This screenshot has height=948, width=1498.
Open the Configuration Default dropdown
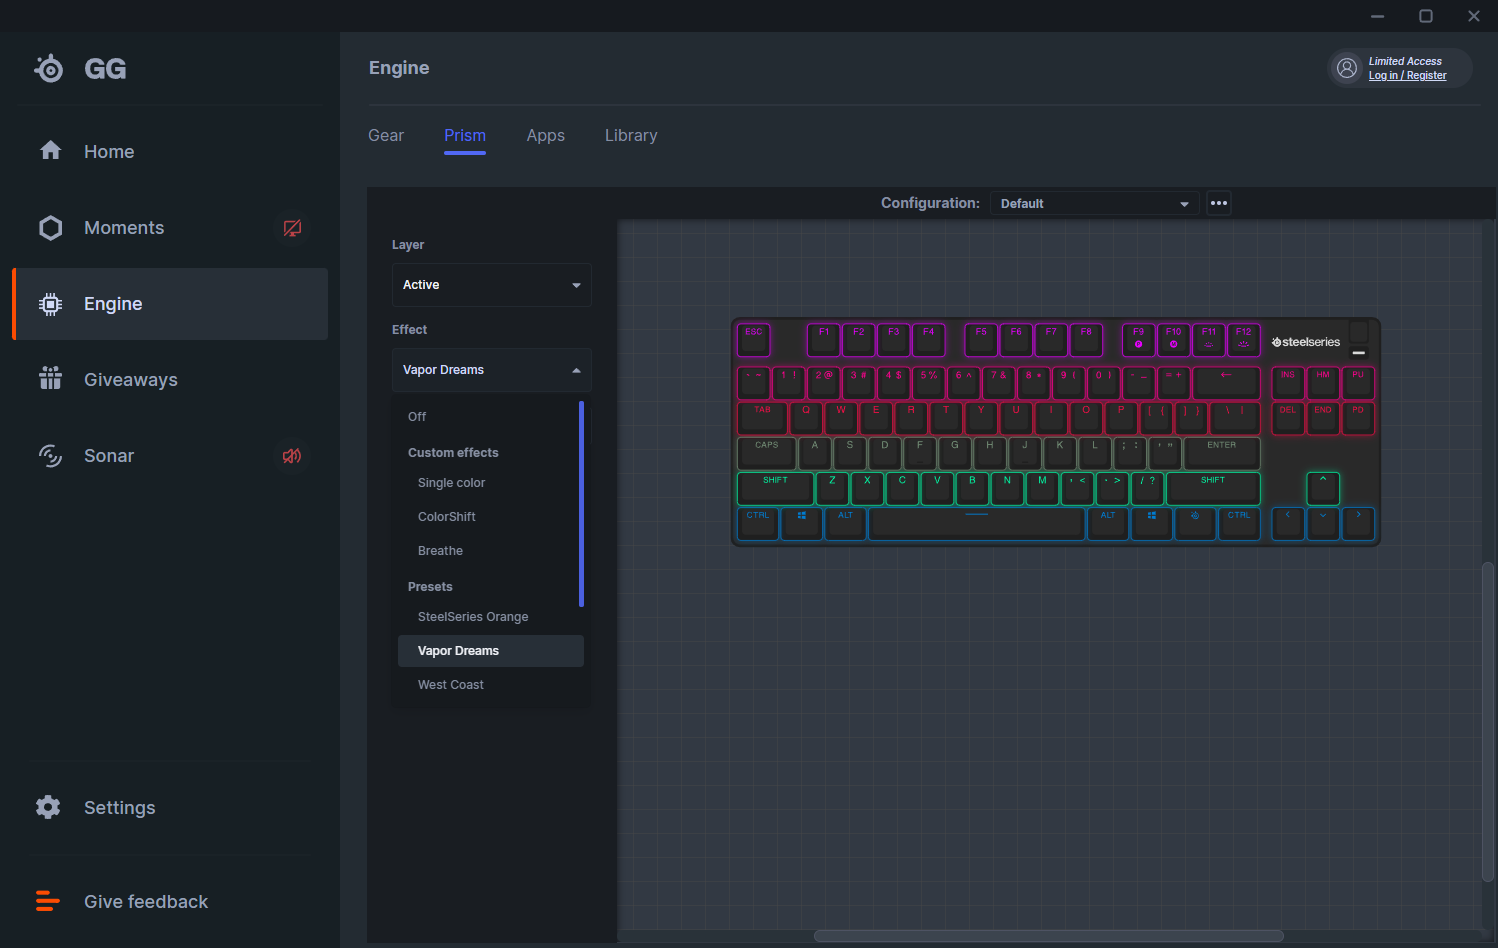tap(1094, 203)
